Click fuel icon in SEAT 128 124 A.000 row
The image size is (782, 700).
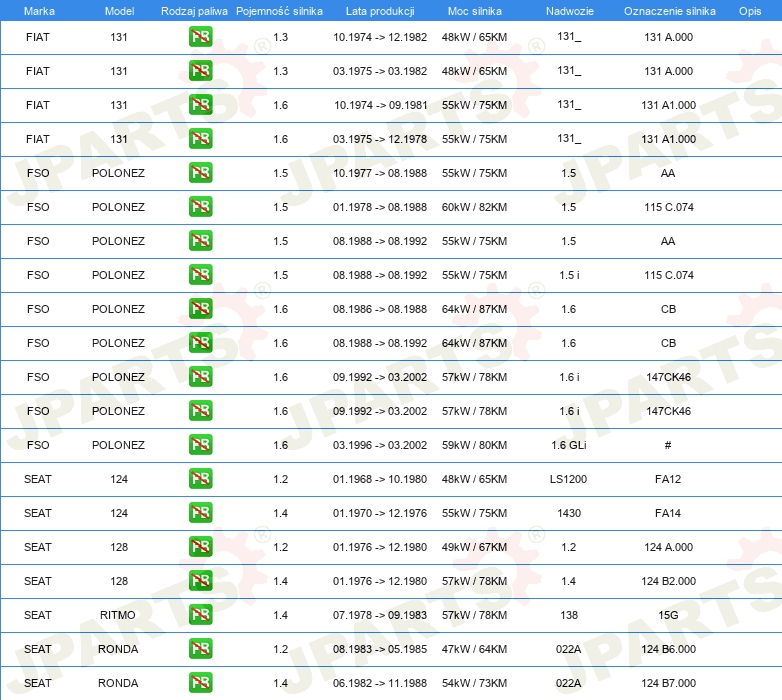(x=200, y=546)
